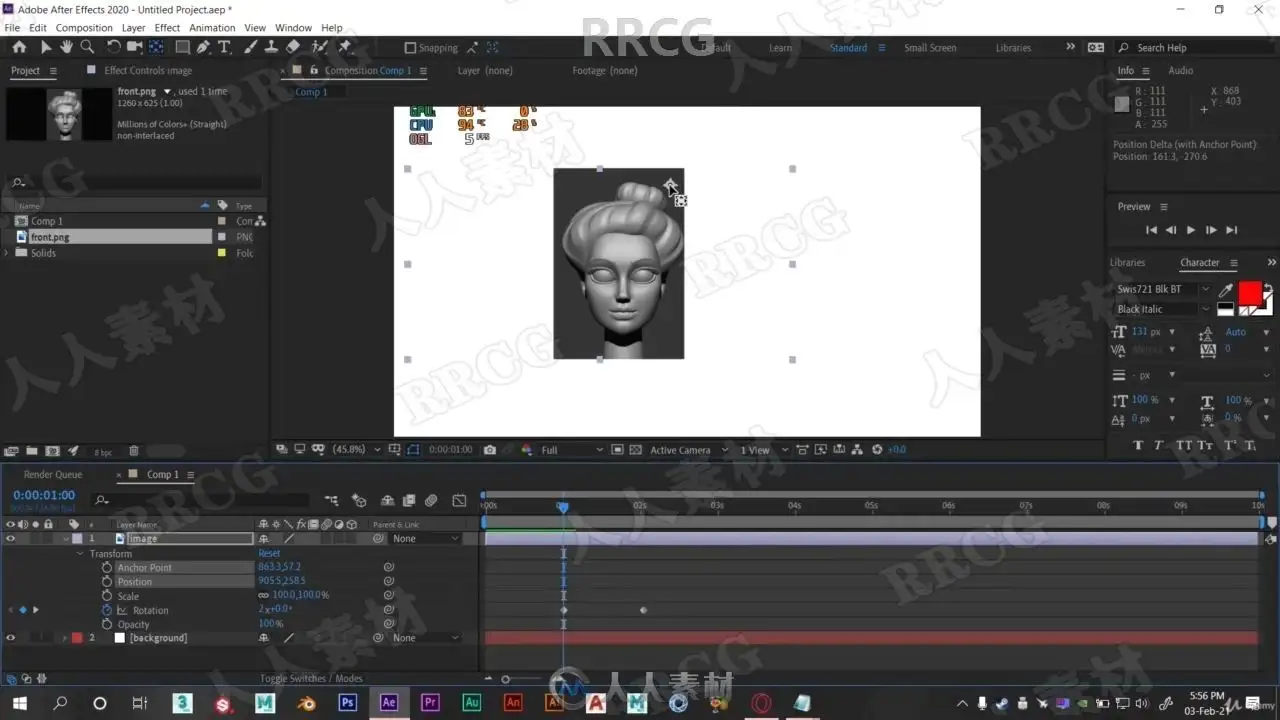
Task: Click the Graph Editor icon in timeline
Action: point(459,501)
